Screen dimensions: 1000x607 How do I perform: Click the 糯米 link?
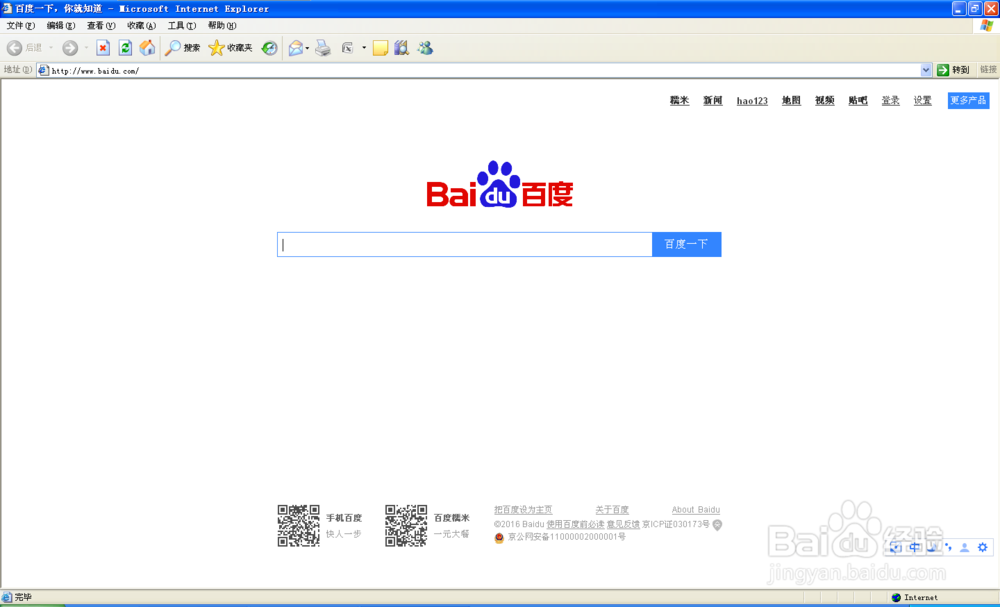click(x=679, y=101)
